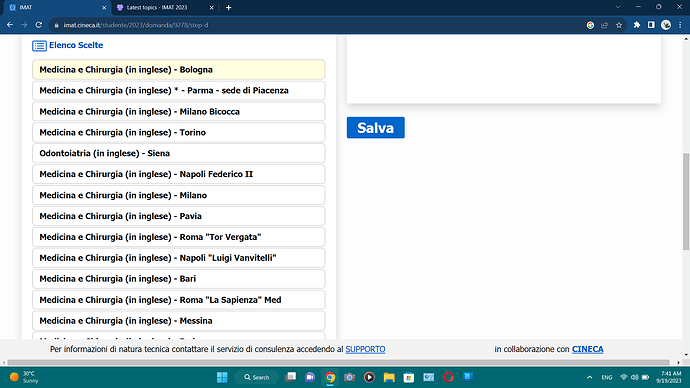Screen dimensions: 690x388
Task: Show hidden system tray icons
Action: click(590, 377)
